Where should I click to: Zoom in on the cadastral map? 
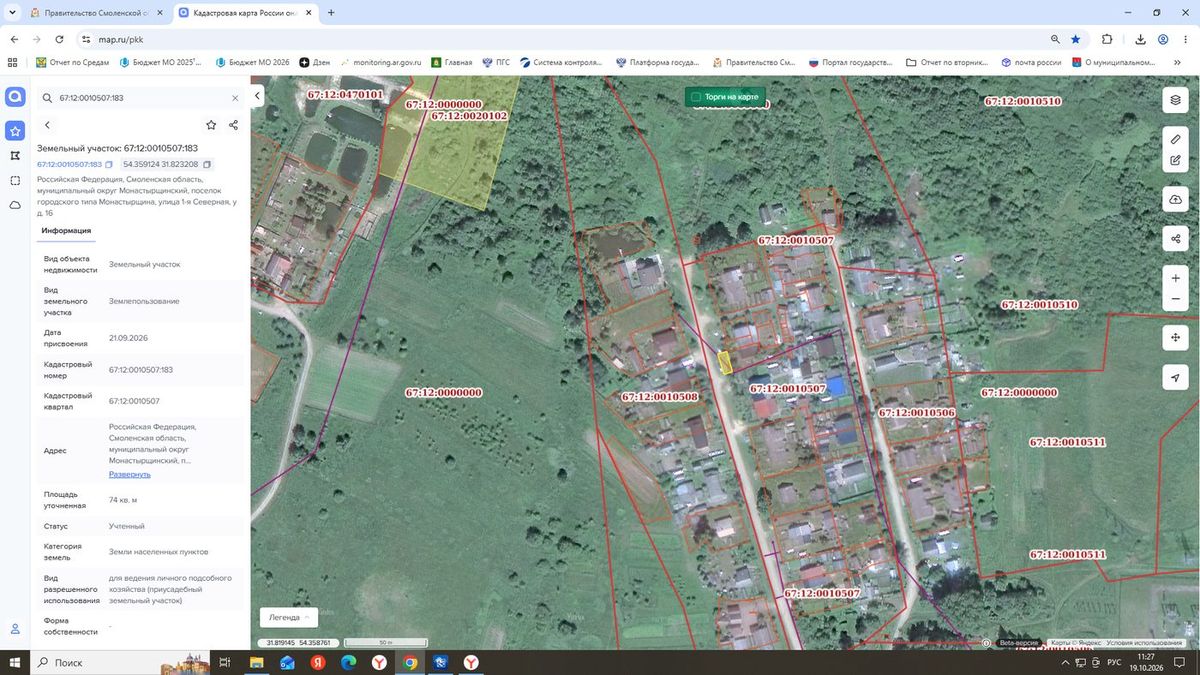(x=1175, y=278)
